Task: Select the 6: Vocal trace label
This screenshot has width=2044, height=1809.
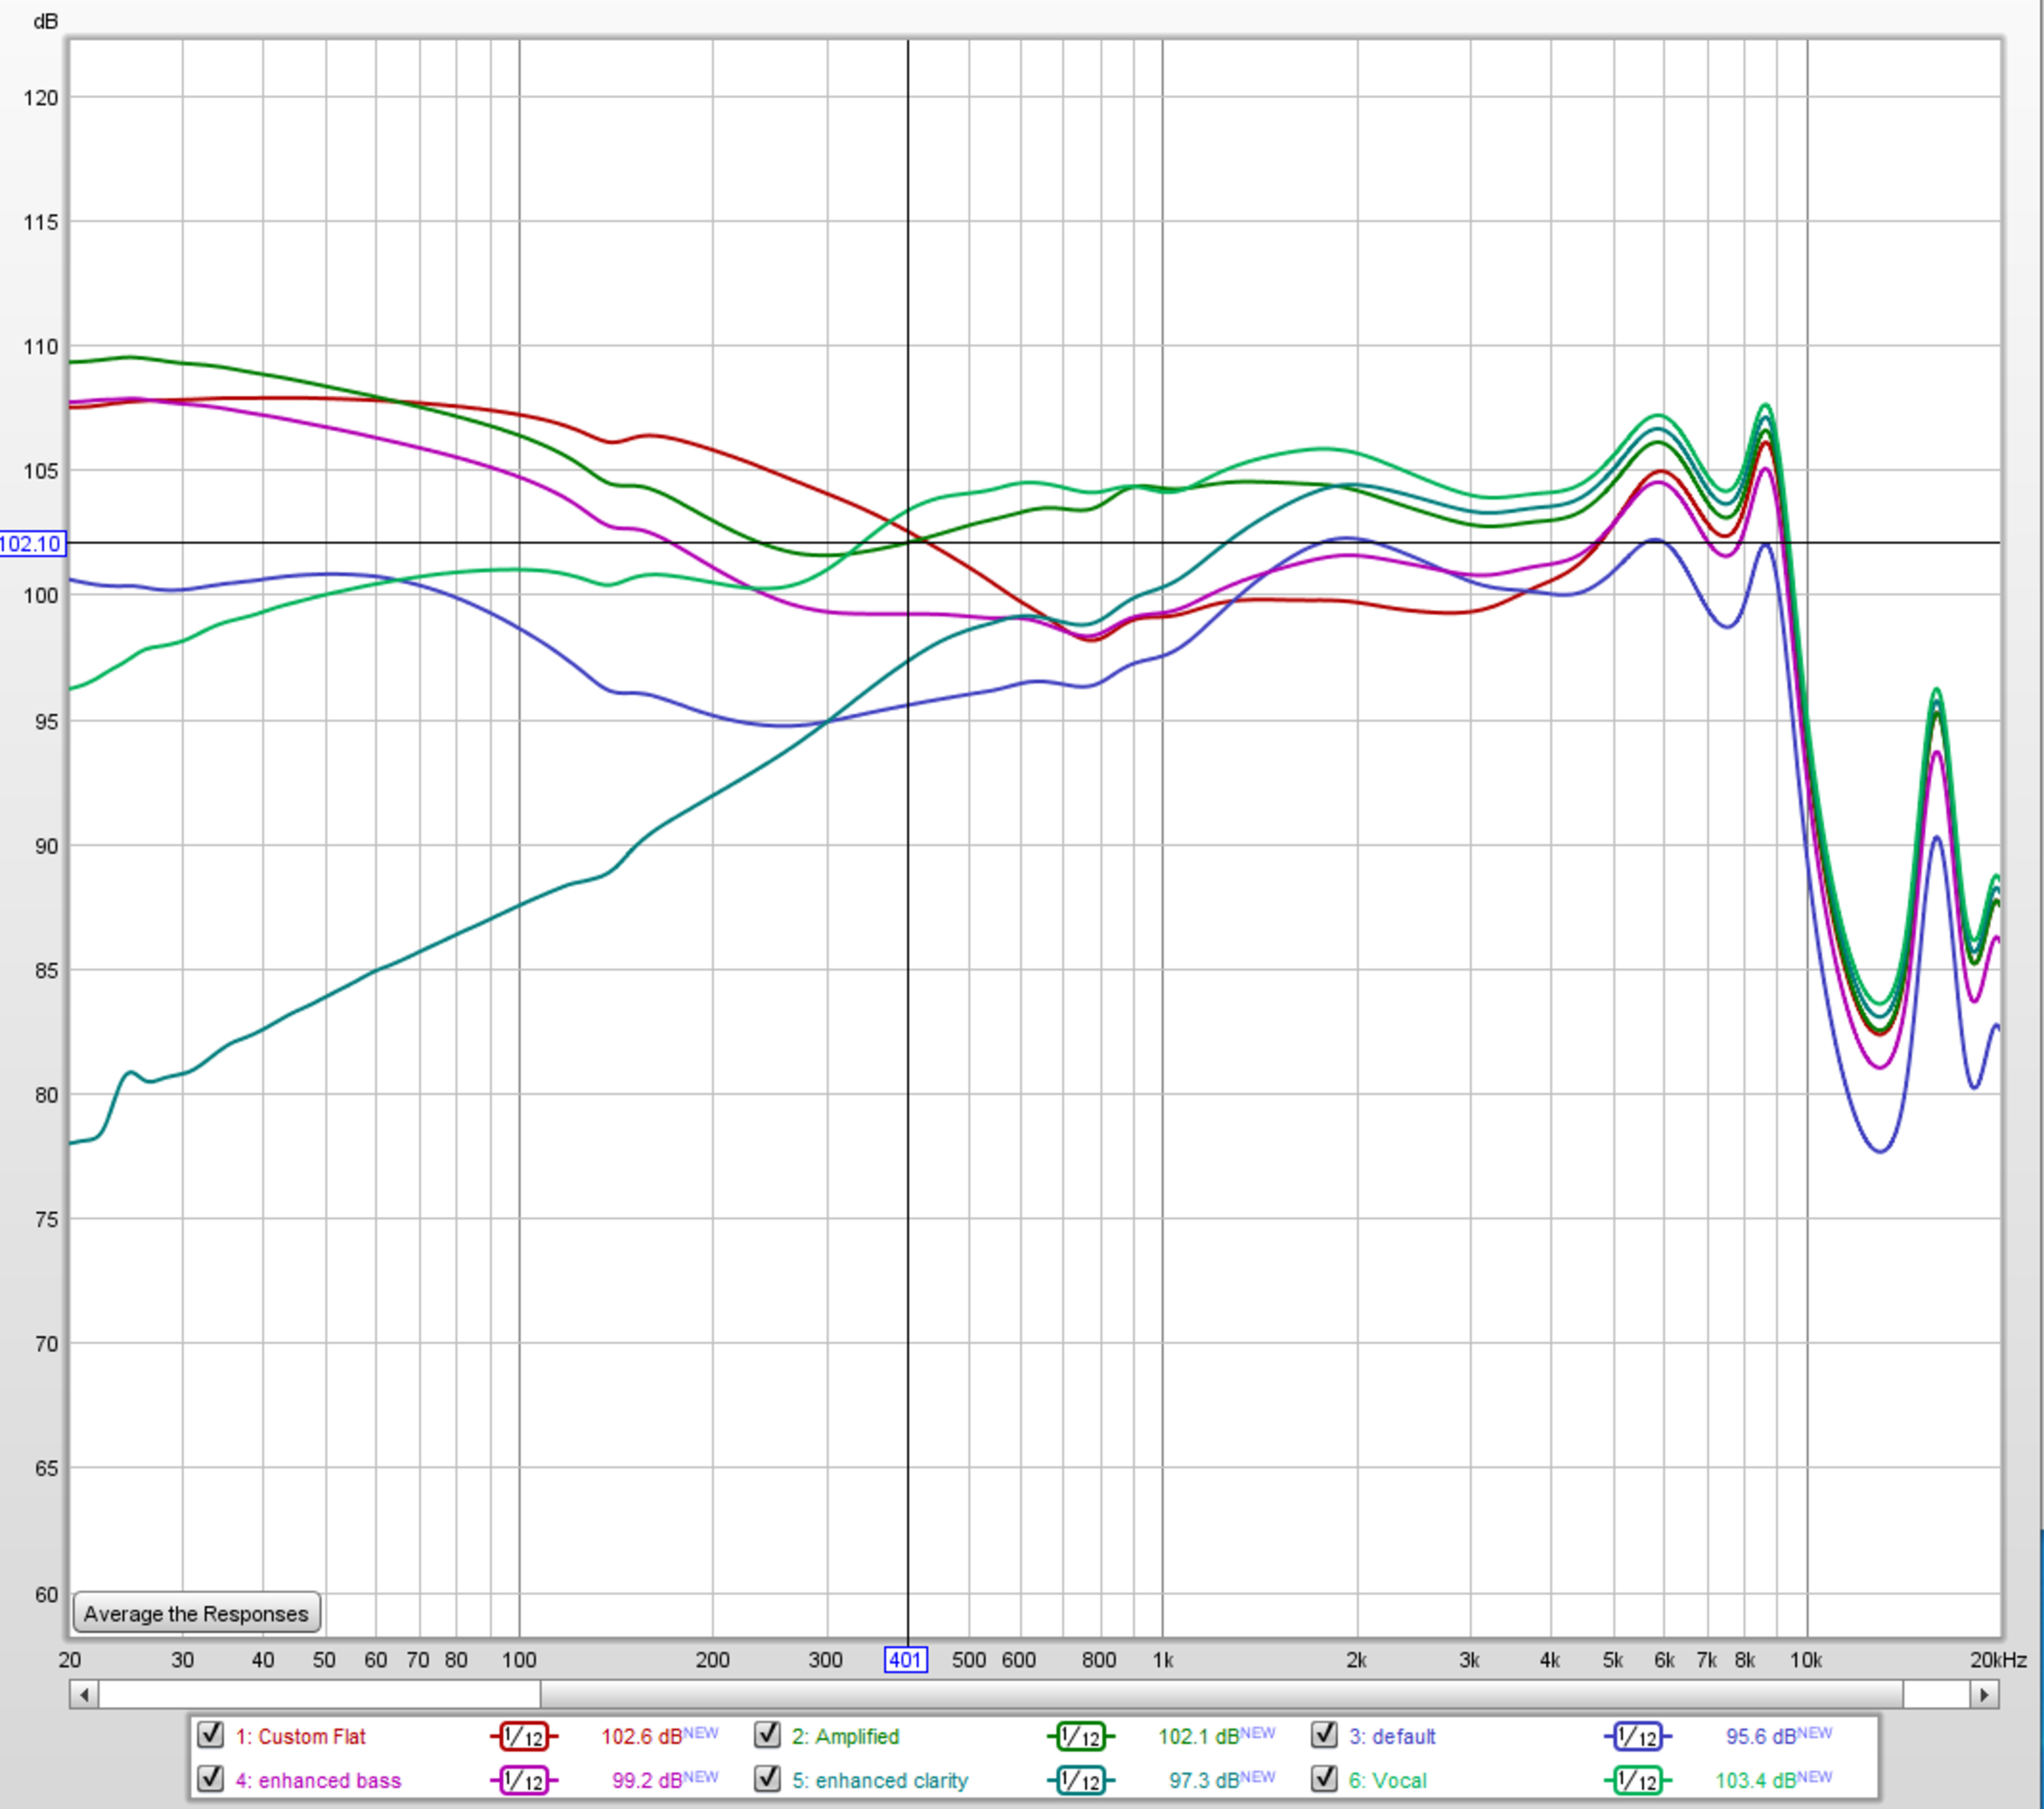Action: (1387, 1781)
